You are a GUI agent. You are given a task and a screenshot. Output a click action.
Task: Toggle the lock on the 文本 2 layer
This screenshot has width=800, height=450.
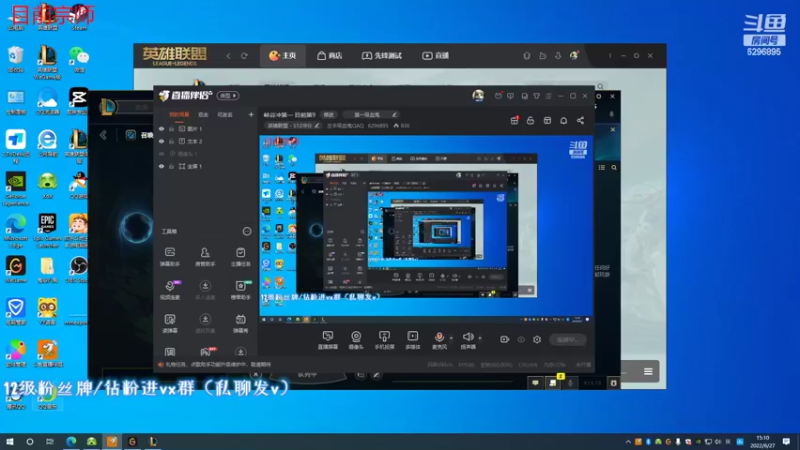point(171,141)
